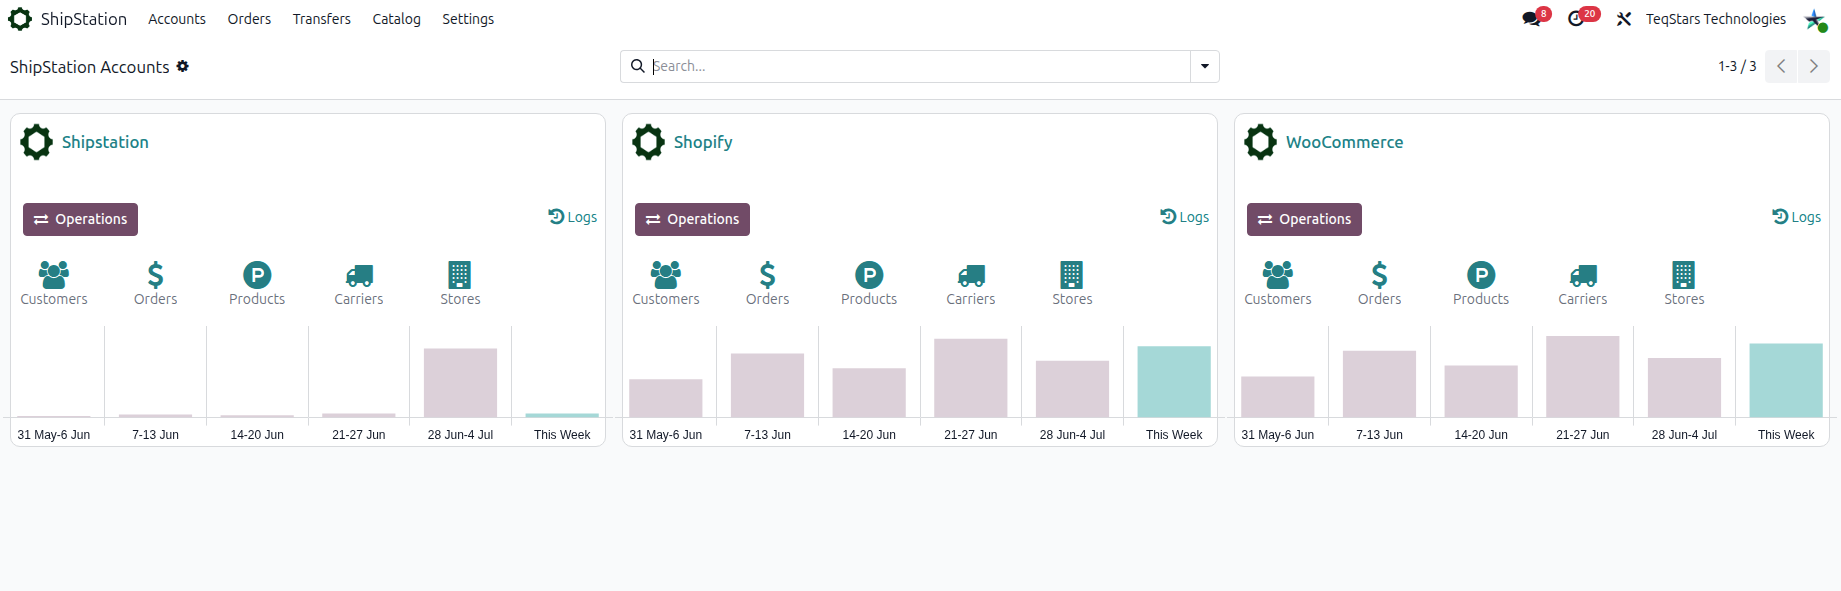Open Orders dollar icon in WooCommerce card
The image size is (1841, 591).
(1379, 274)
